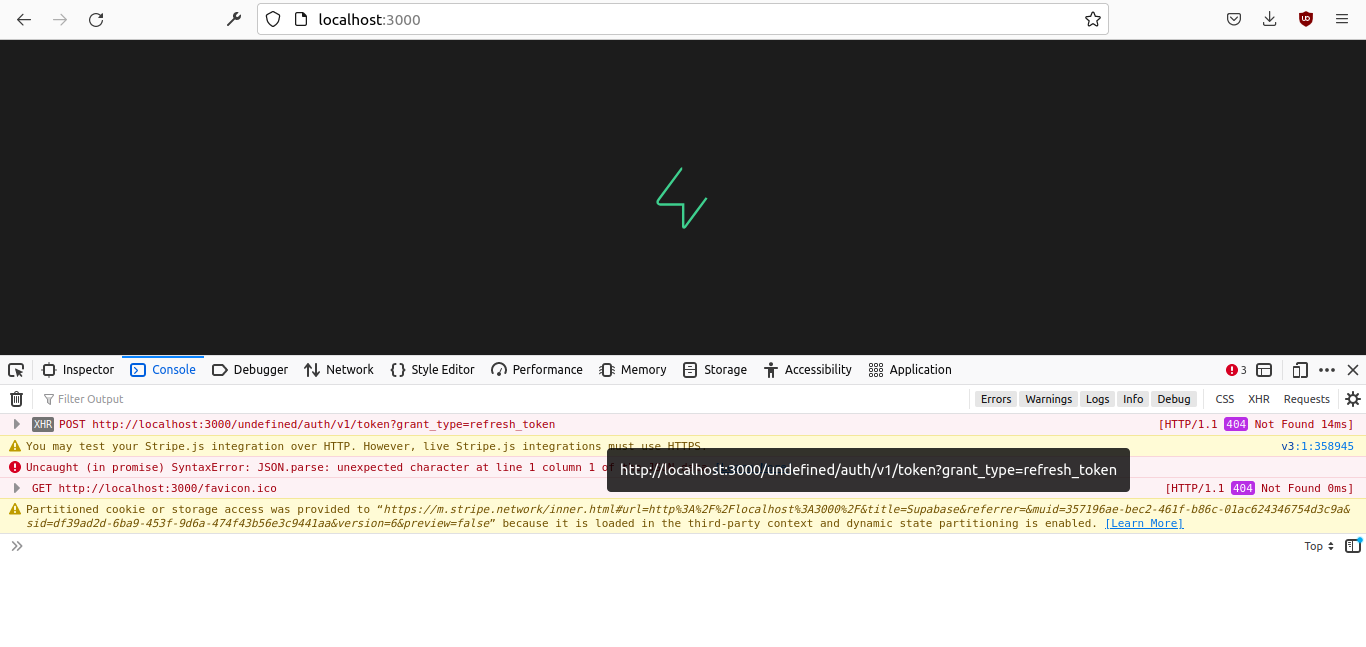Close the developer tools panel
The width and height of the screenshot is (1366, 647).
coord(1353,370)
